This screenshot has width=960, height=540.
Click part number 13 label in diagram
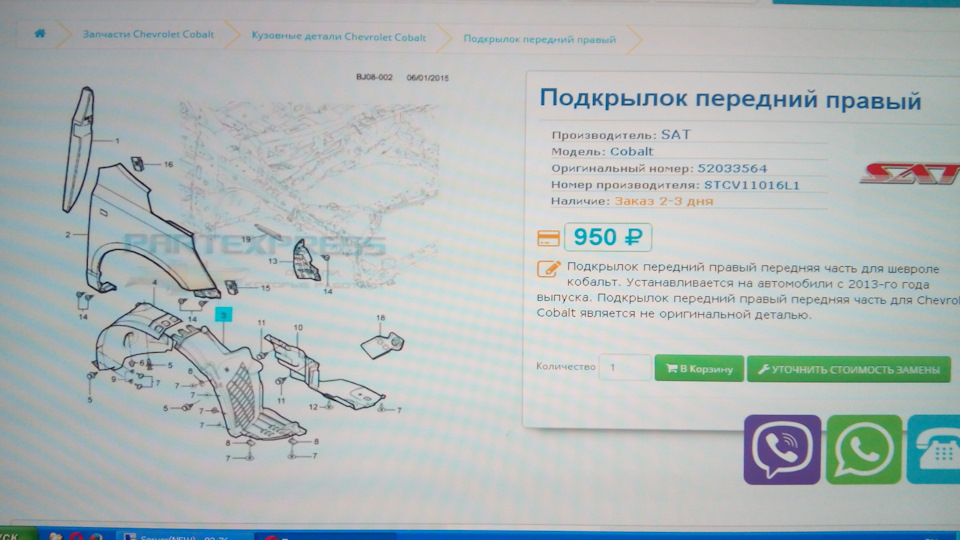pos(273,261)
